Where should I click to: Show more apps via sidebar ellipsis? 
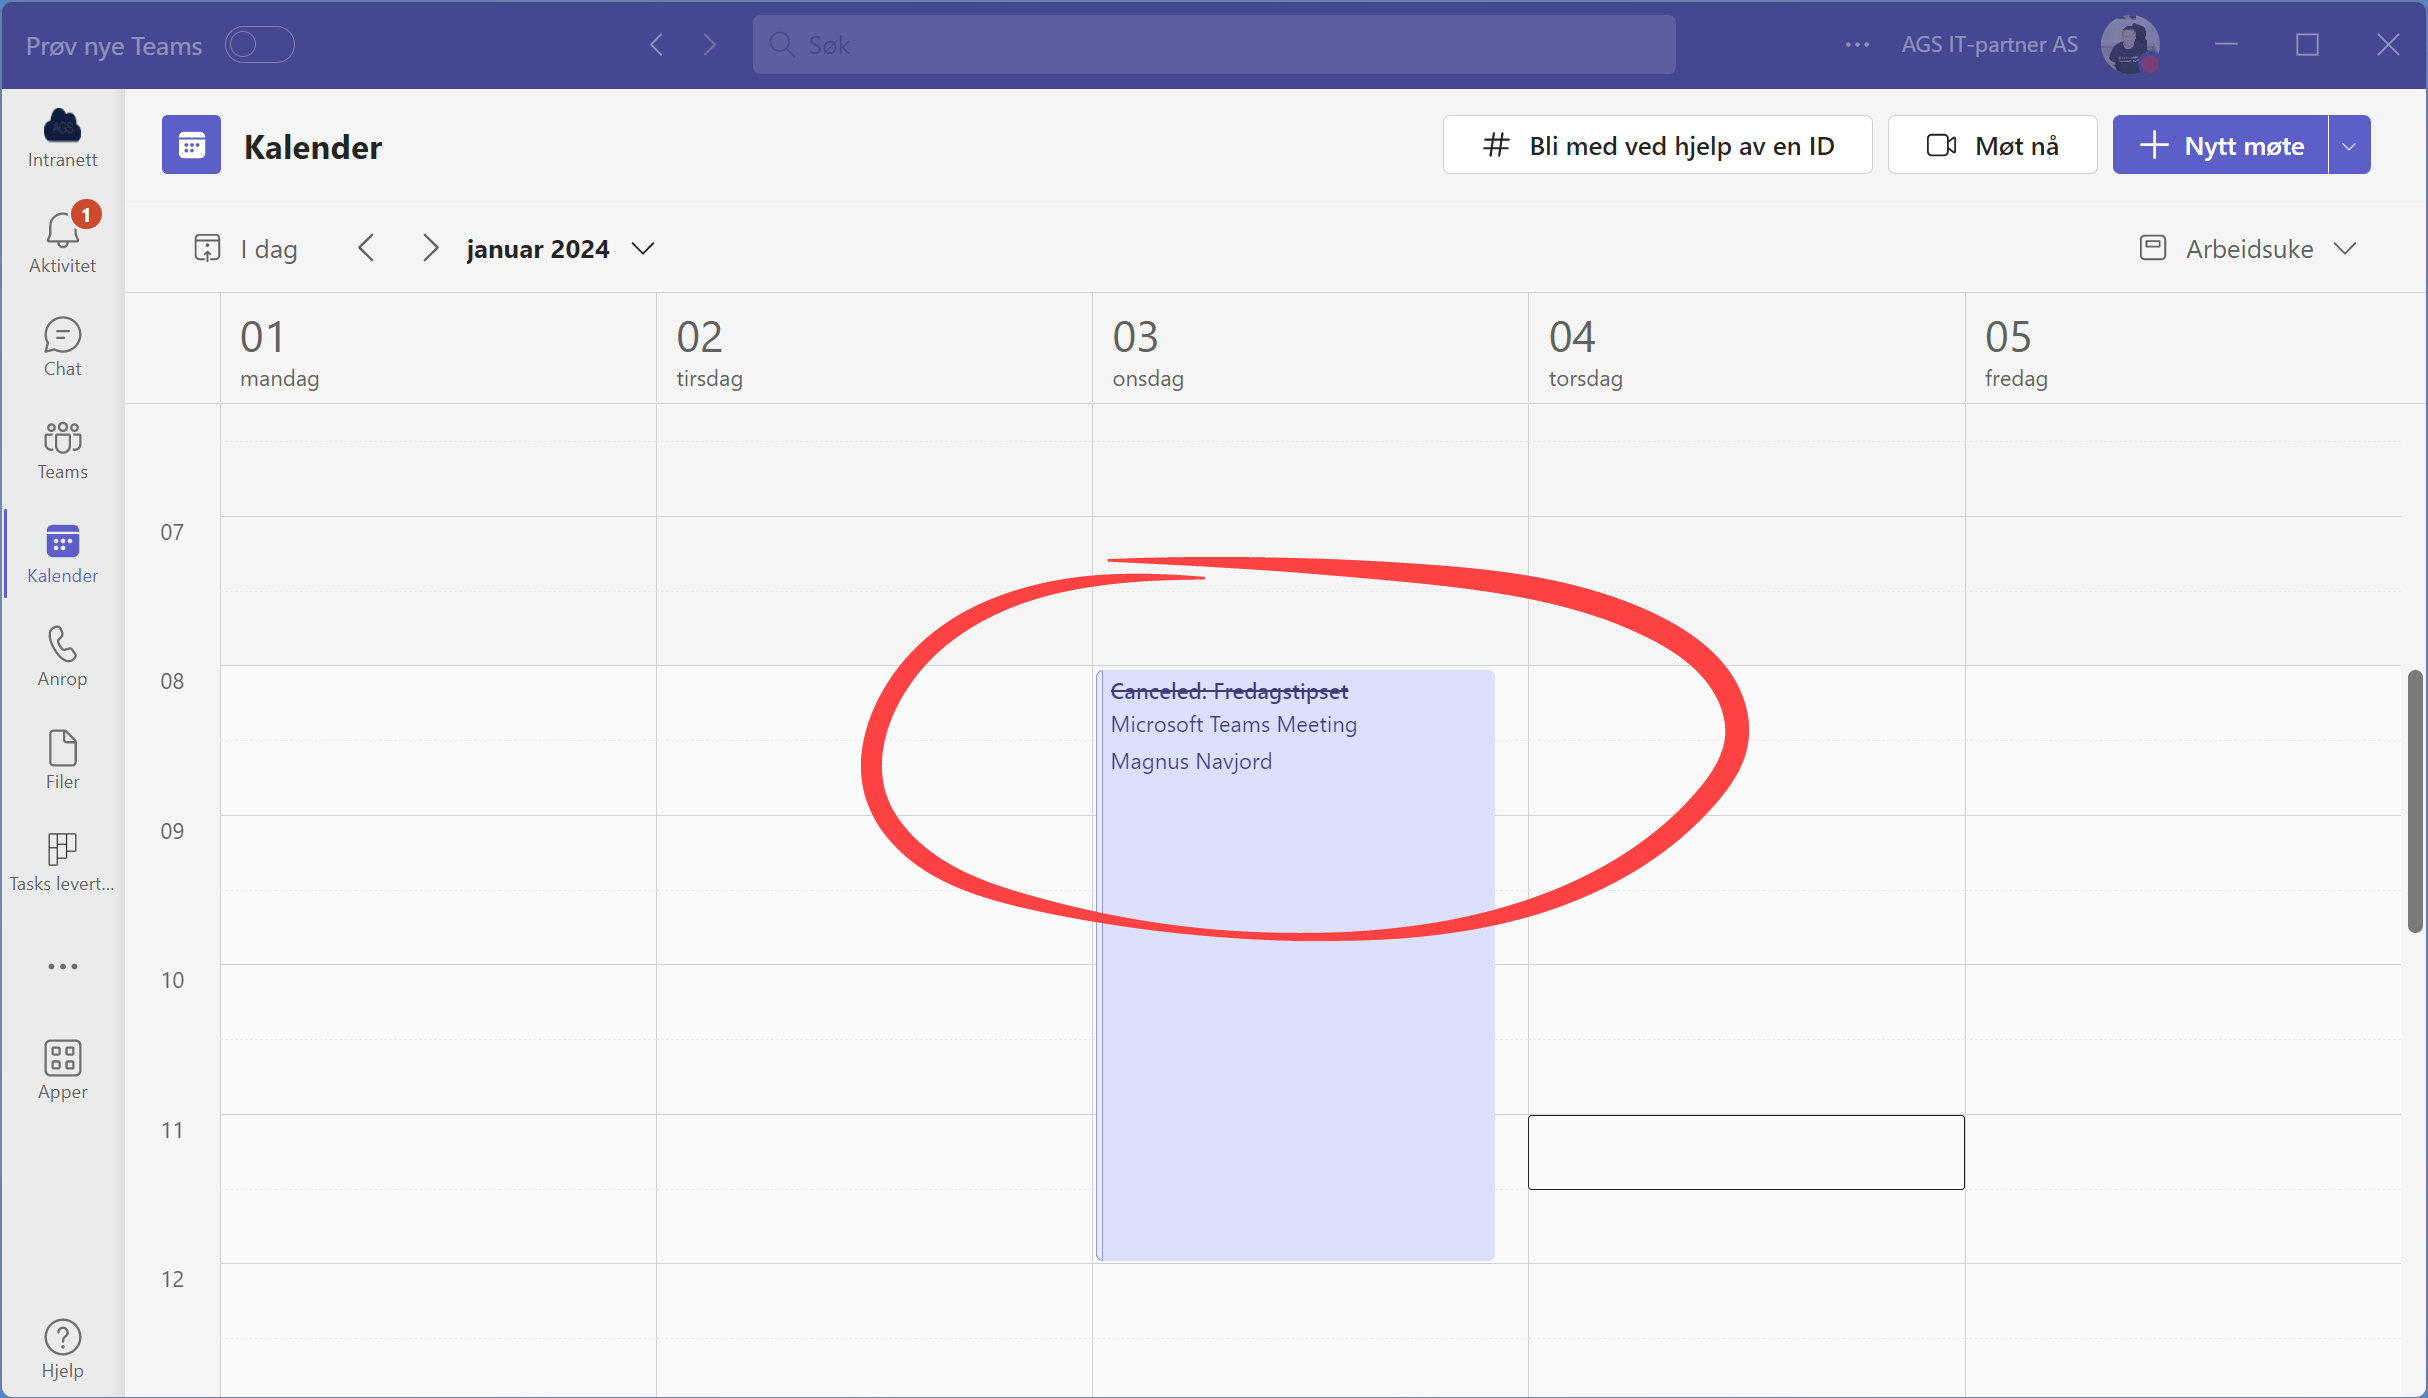[62, 966]
